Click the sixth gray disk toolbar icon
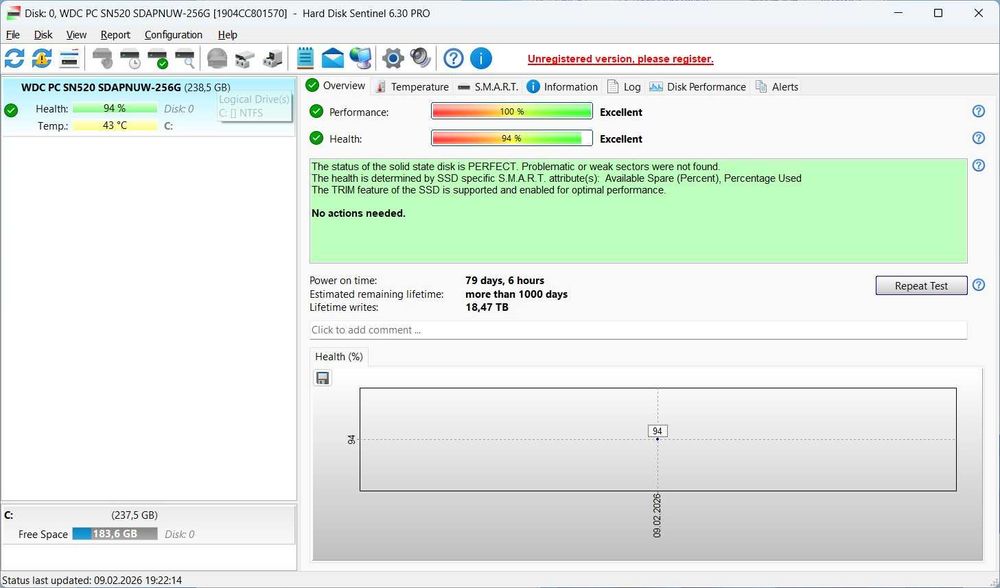Viewport: 1000px width, 588px height. click(245, 58)
